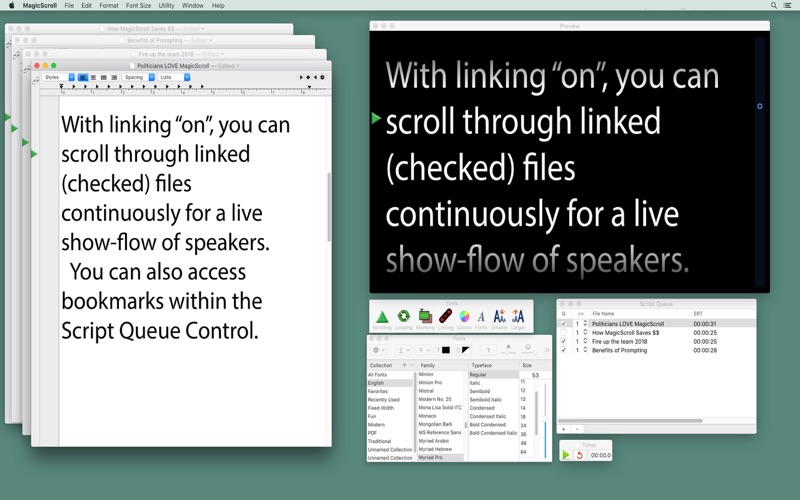This screenshot has height=500, width=800.
Task: Click the green cue arrow in Preview
Action: click(376, 118)
